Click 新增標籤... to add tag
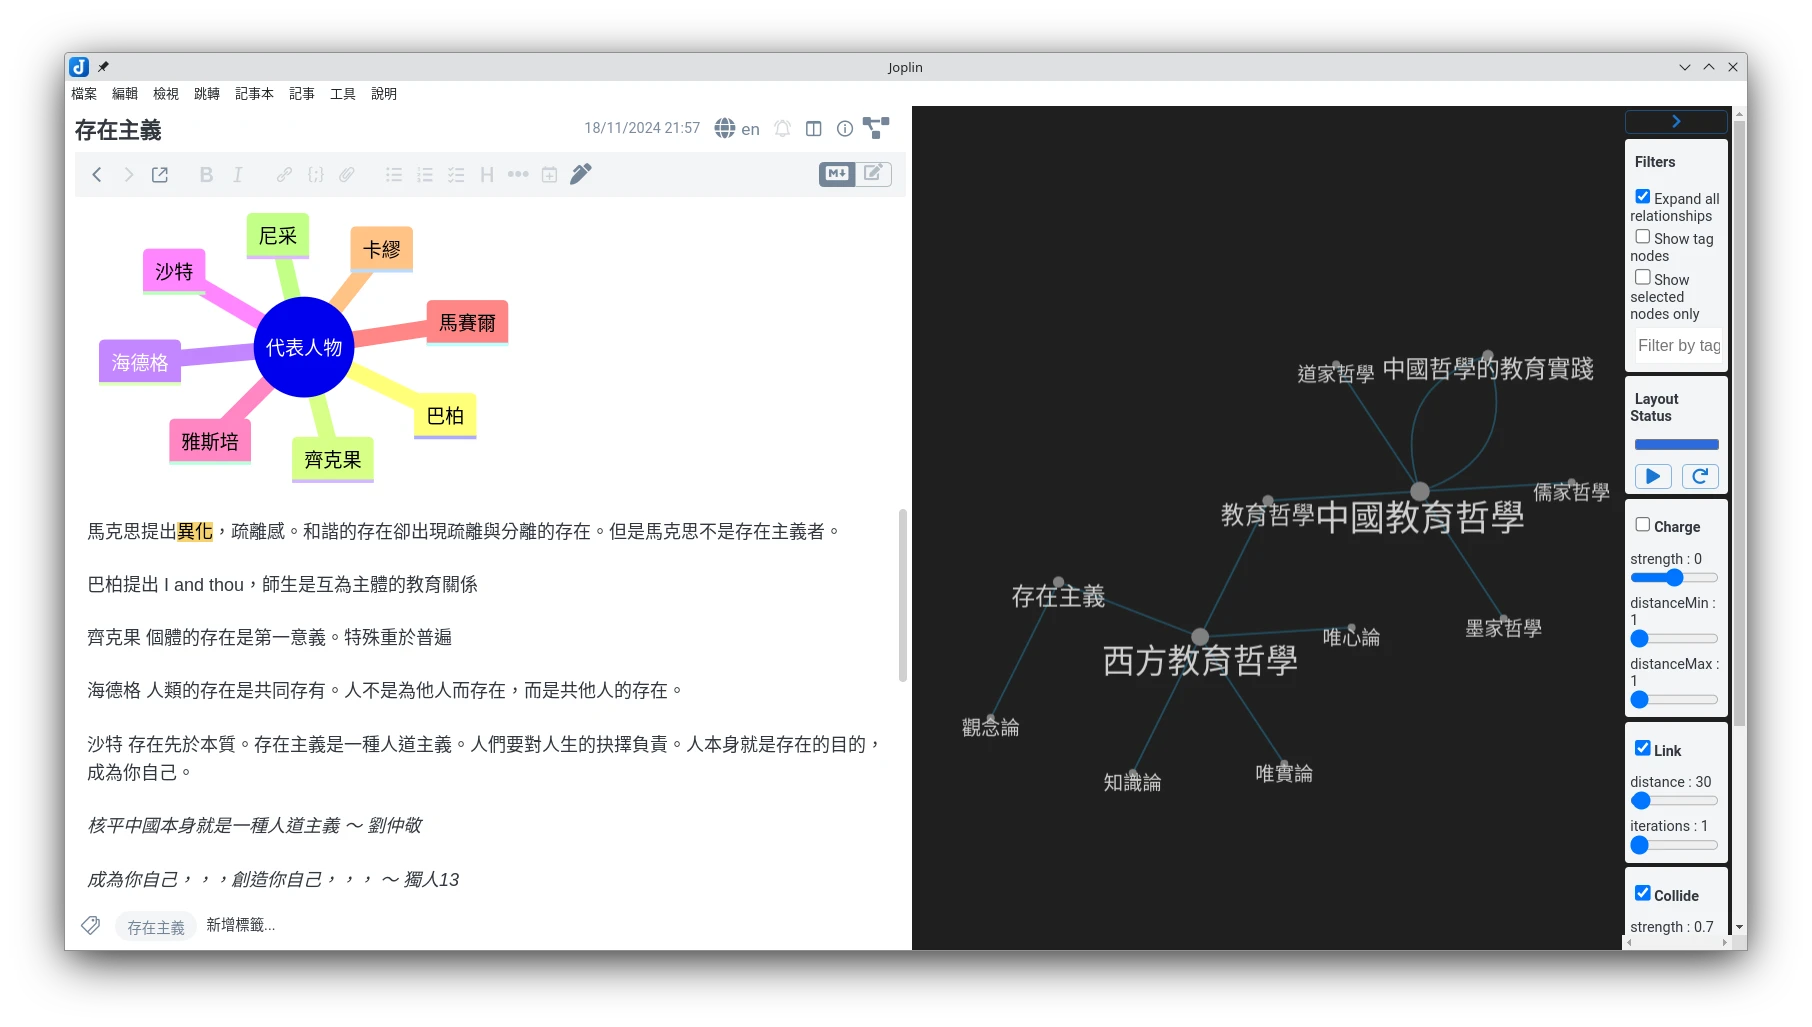Screen dimensions: 1812x1027 pos(240,925)
